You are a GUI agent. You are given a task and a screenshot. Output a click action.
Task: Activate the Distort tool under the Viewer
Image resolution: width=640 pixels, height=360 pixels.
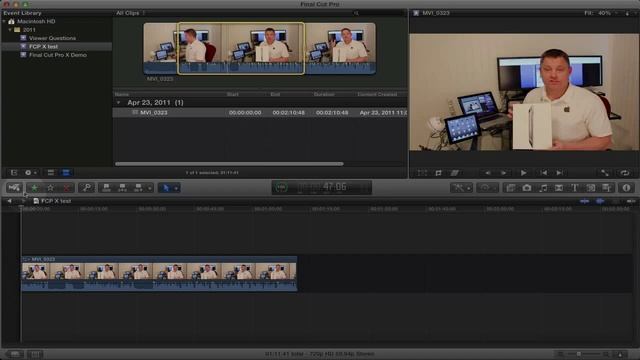(454, 173)
